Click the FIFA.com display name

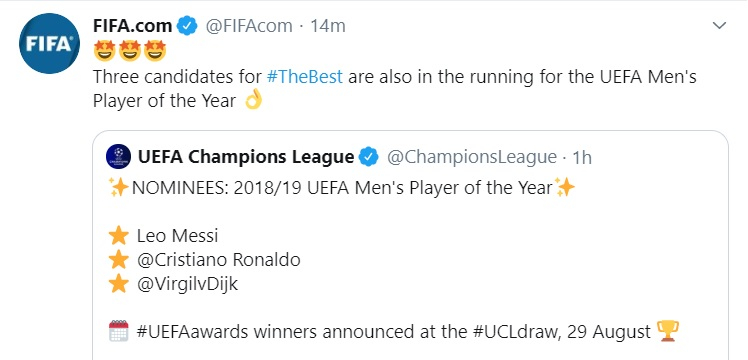133,26
